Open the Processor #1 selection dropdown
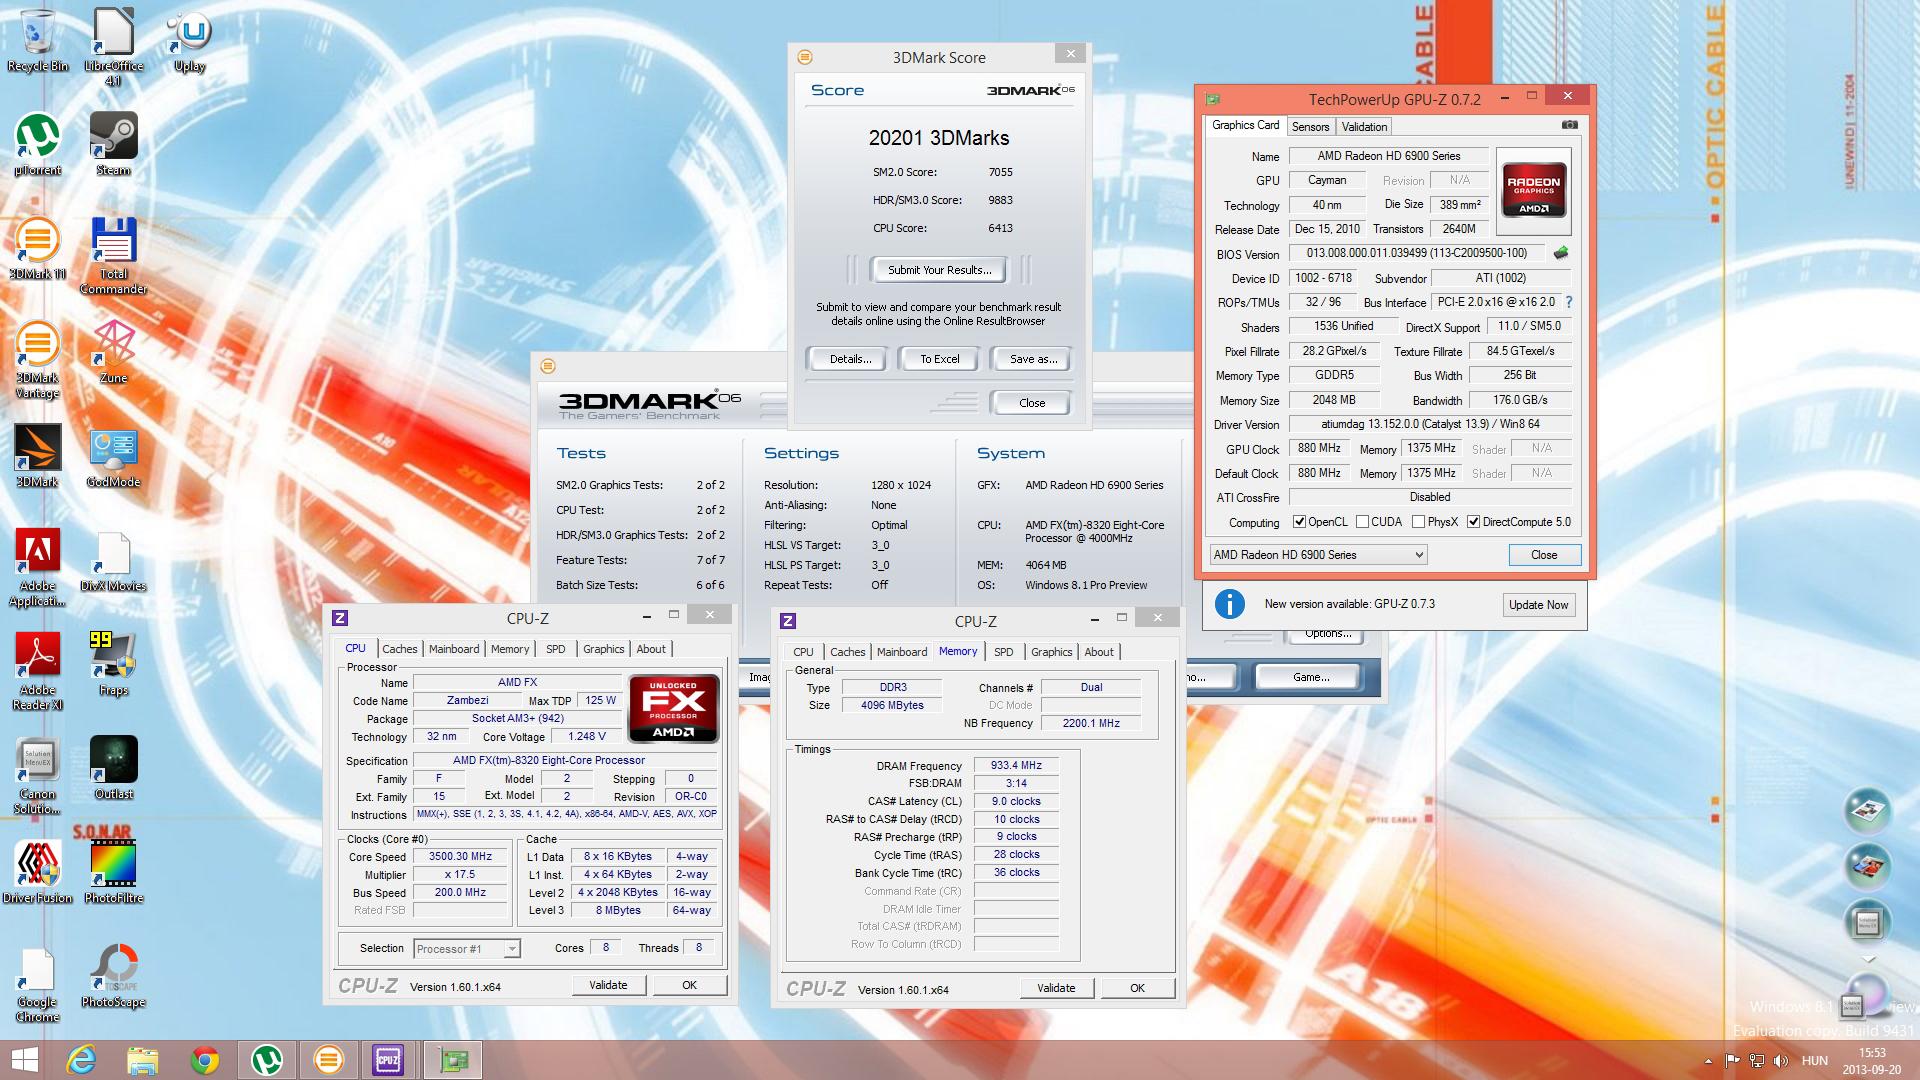 click(467, 948)
